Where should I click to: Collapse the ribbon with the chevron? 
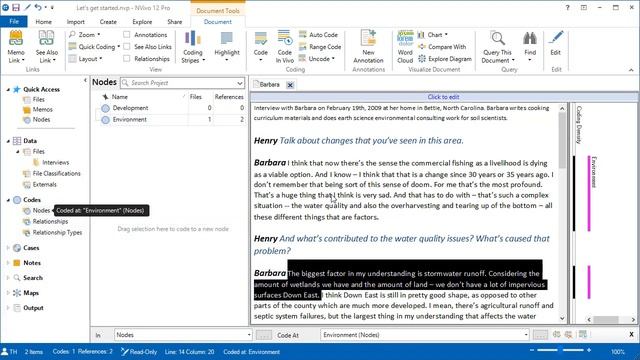pos(631,70)
